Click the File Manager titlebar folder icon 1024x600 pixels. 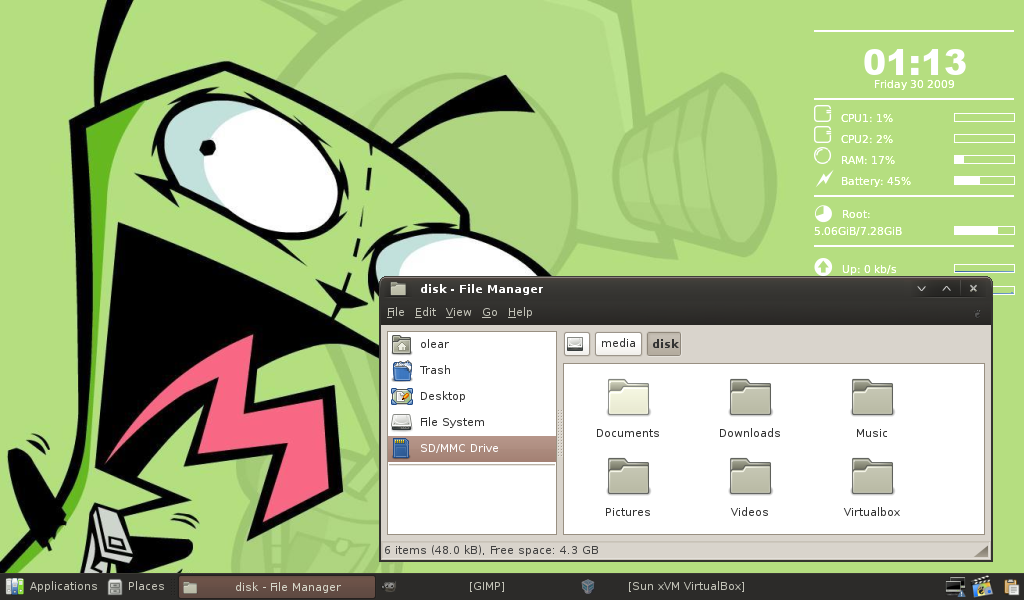[x=398, y=289]
